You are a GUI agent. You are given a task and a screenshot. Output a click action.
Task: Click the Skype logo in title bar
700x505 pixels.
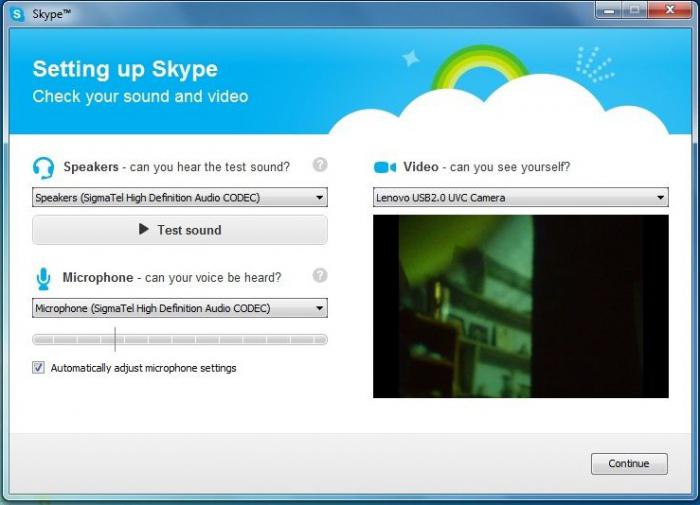tap(17, 14)
